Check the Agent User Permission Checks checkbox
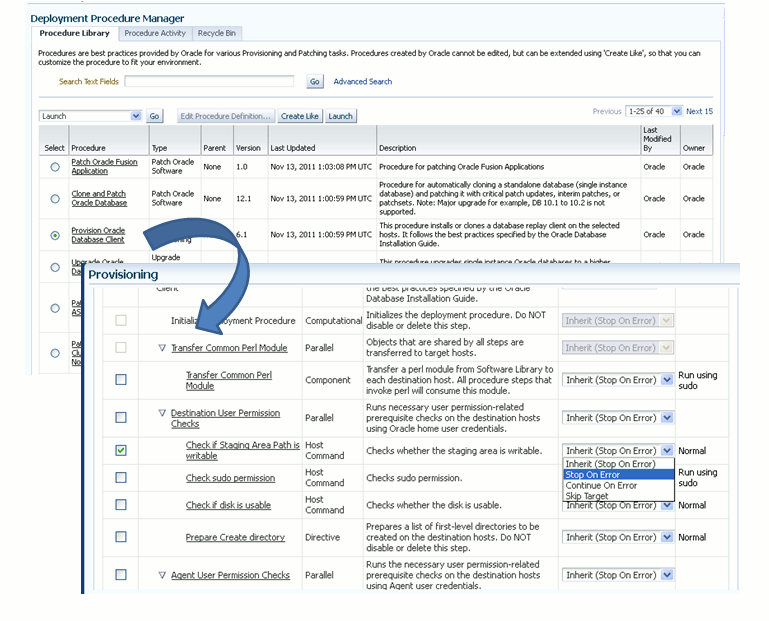 pyautogui.click(x=121, y=574)
